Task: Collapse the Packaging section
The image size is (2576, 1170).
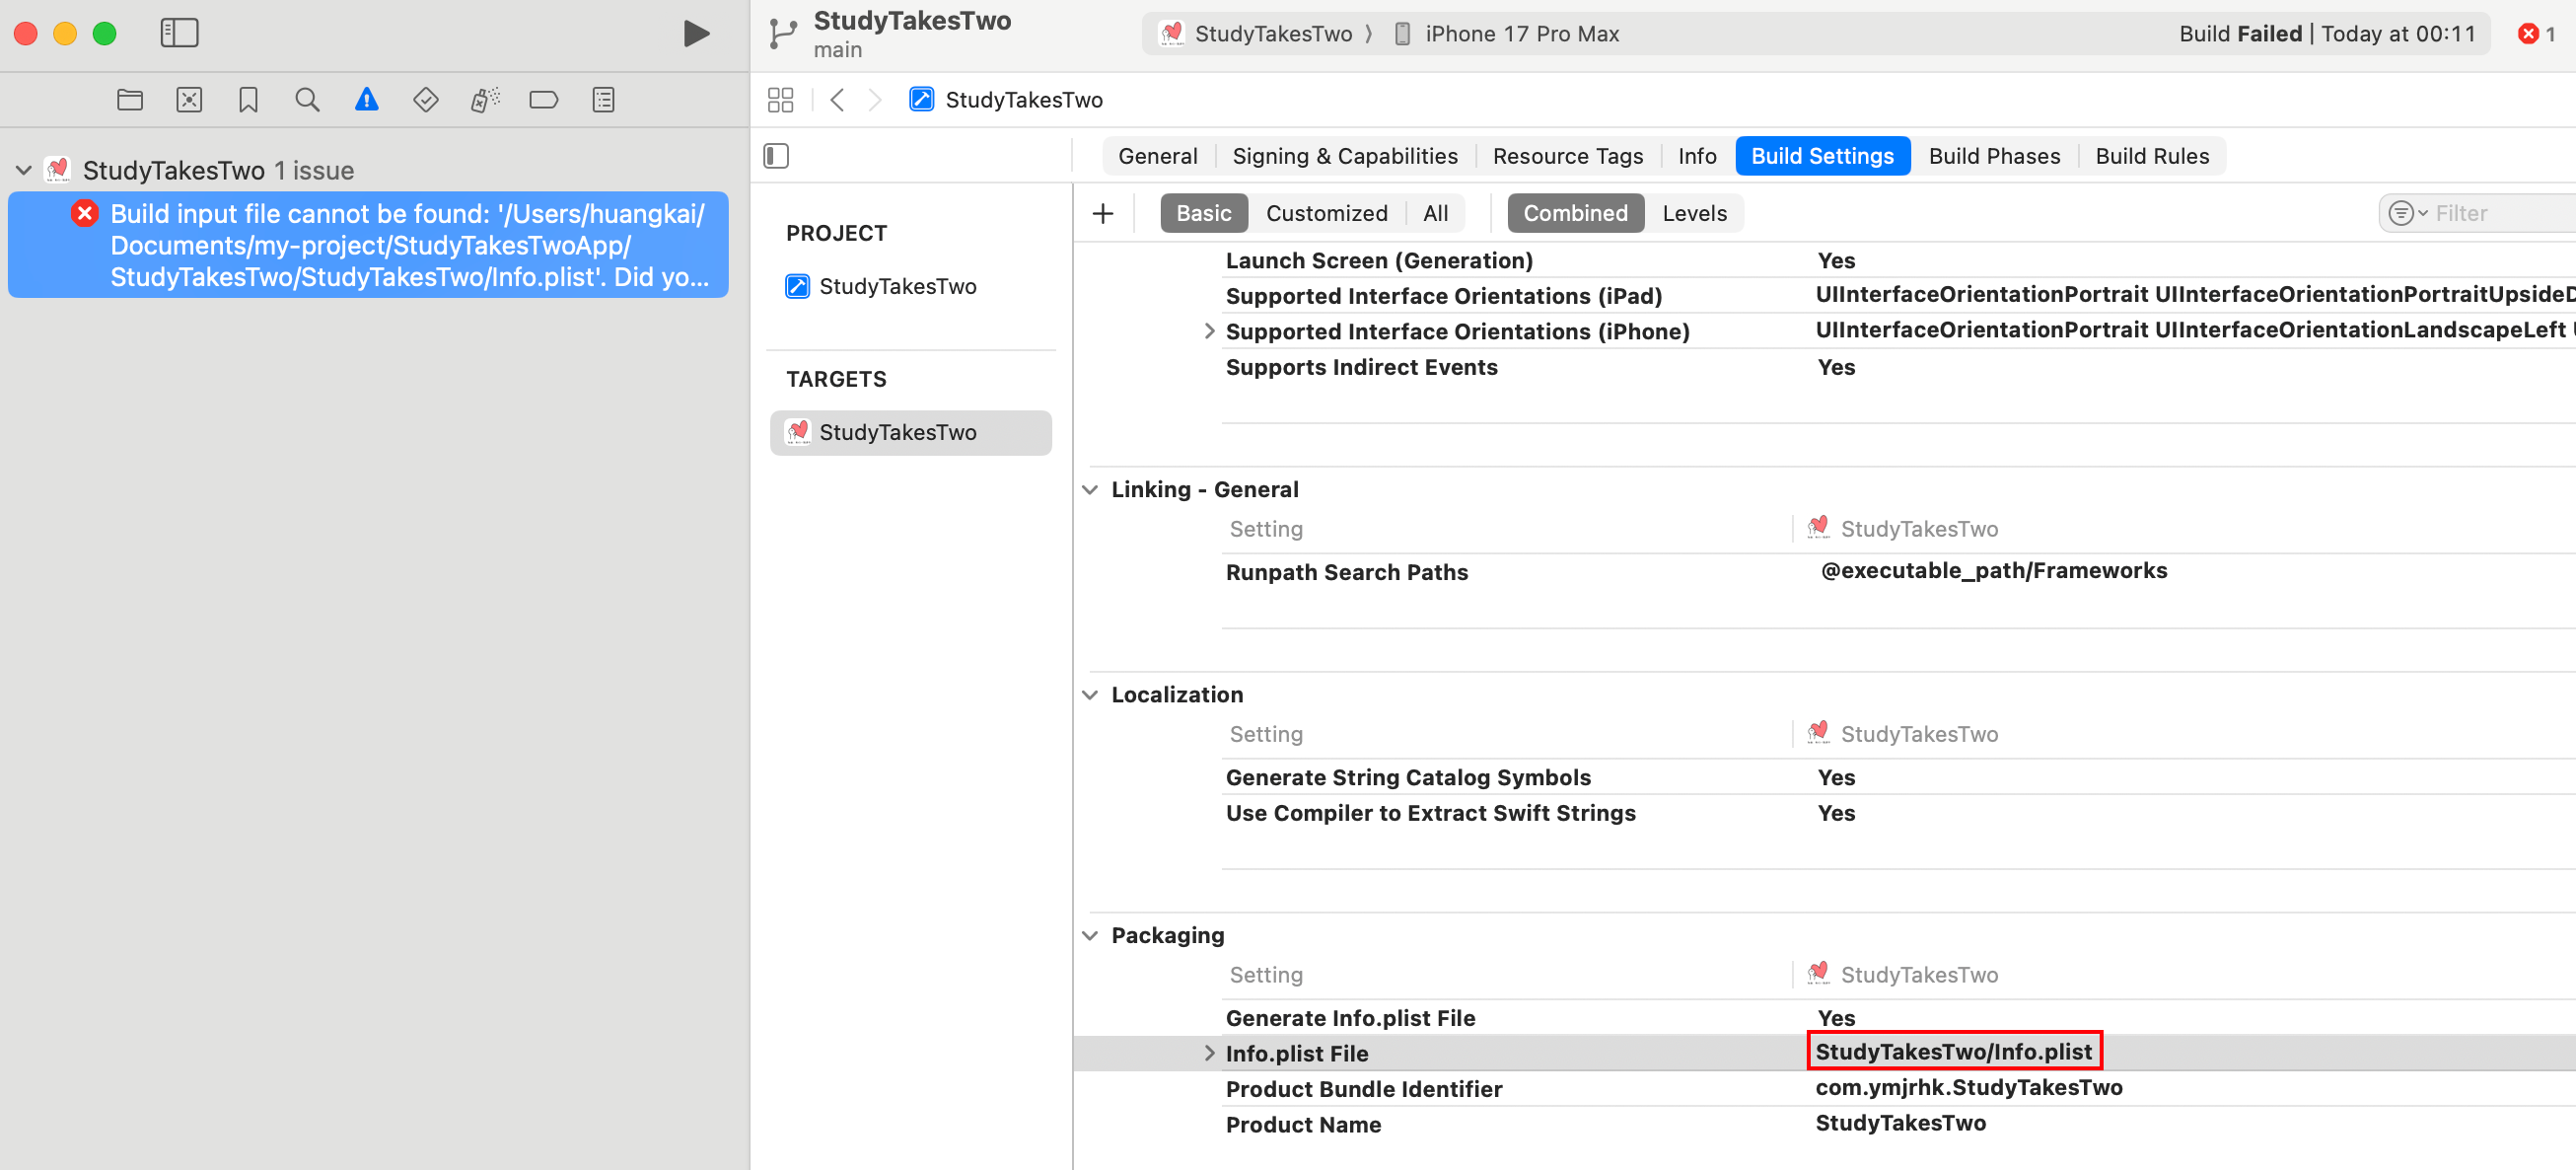Action: (1090, 935)
